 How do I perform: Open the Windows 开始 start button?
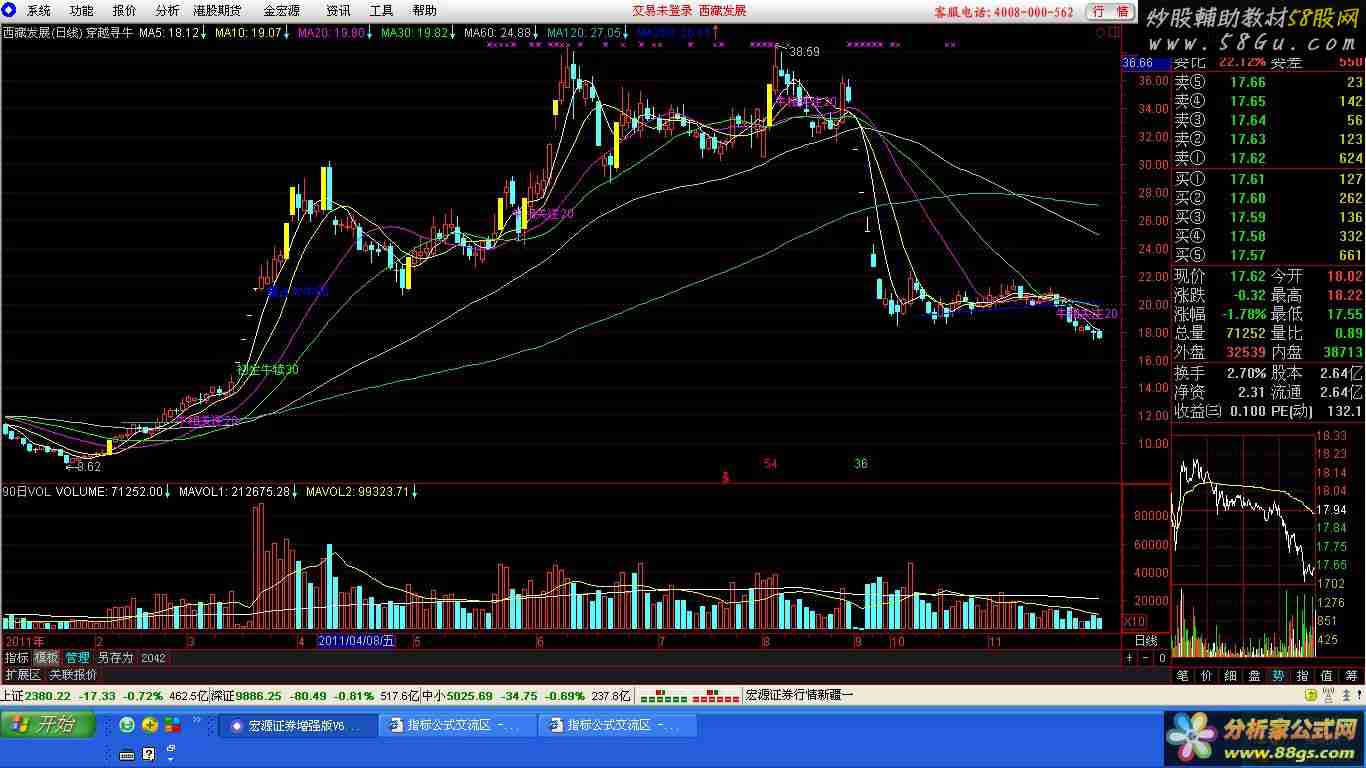coord(48,725)
